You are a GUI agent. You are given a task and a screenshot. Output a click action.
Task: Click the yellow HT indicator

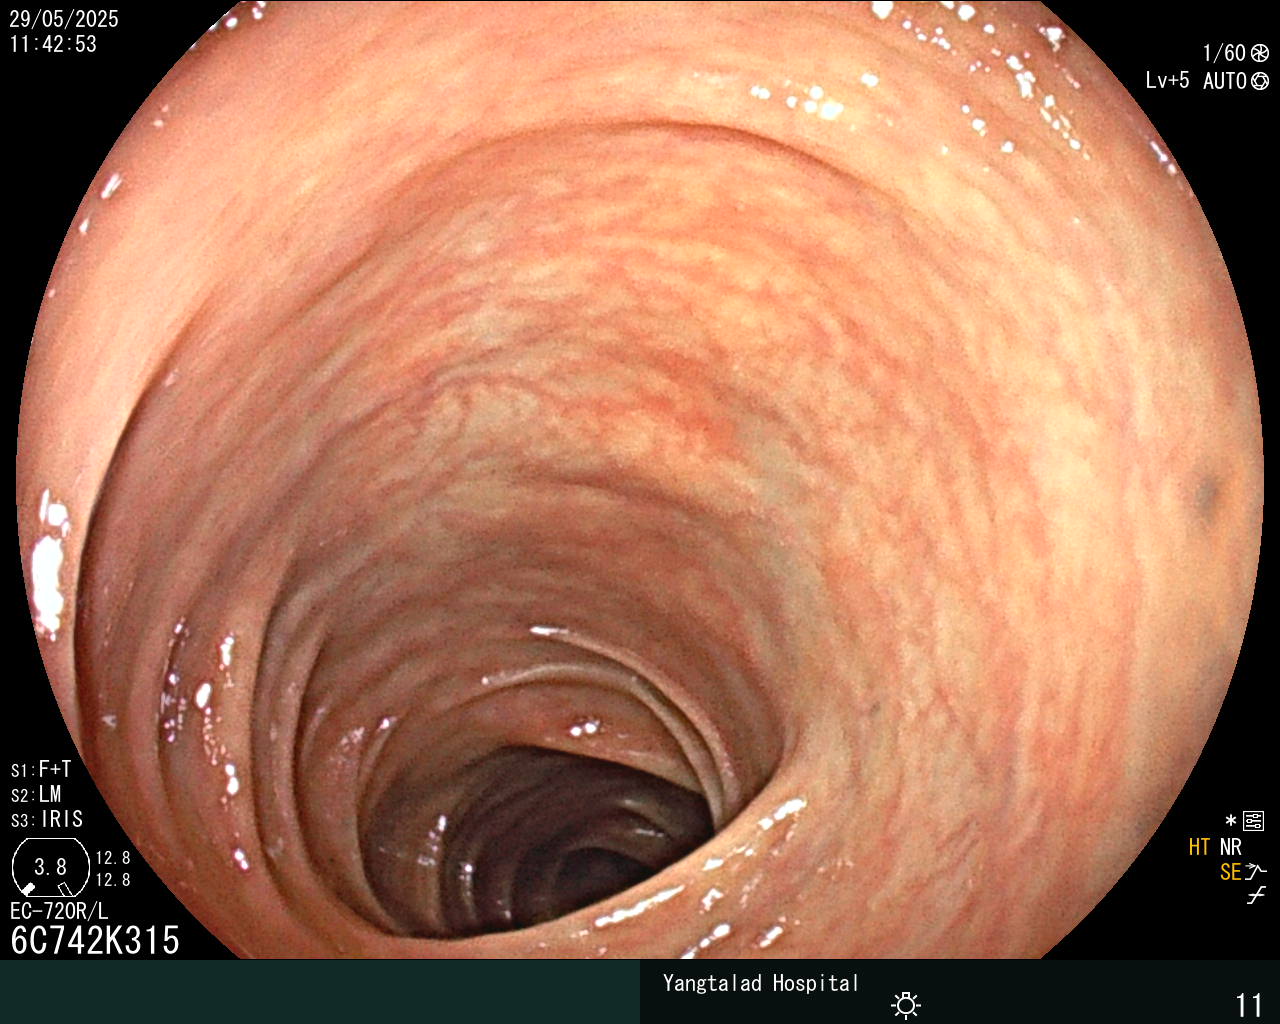(x=1199, y=847)
